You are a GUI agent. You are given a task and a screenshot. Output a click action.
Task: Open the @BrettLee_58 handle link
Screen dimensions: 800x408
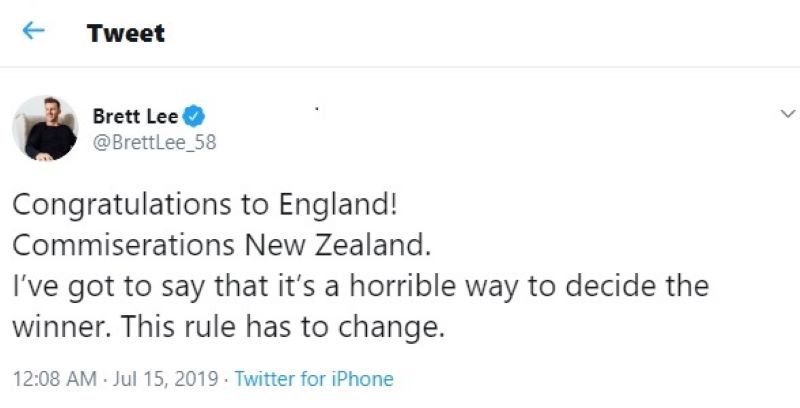click(x=155, y=142)
